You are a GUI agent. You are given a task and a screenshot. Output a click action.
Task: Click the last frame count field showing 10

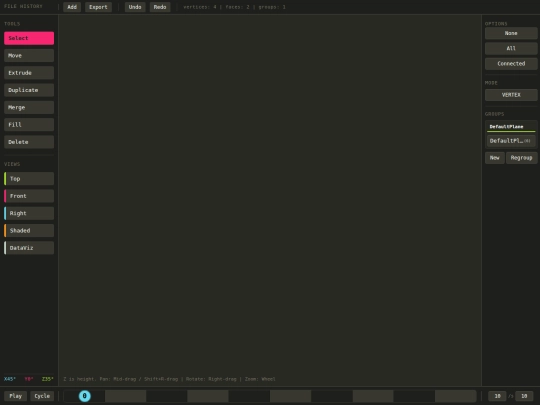[x=524, y=396]
